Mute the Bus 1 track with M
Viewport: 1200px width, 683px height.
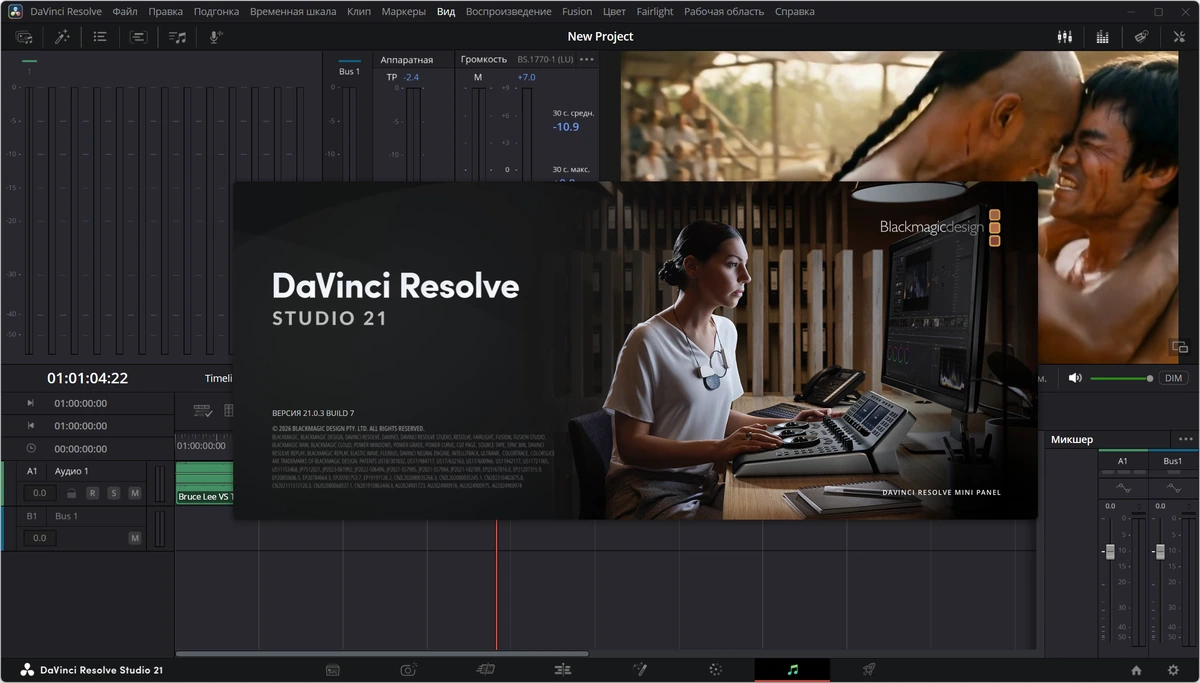(x=135, y=538)
